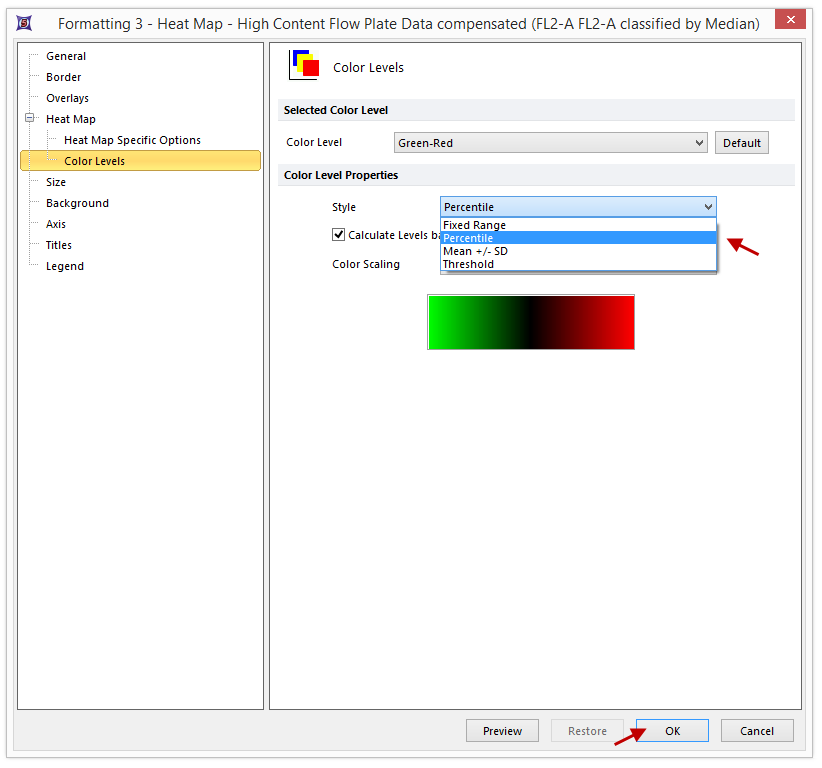Reset color level with Default button
Image resolution: width=822 pixels, height=768 pixels.
coord(741,143)
